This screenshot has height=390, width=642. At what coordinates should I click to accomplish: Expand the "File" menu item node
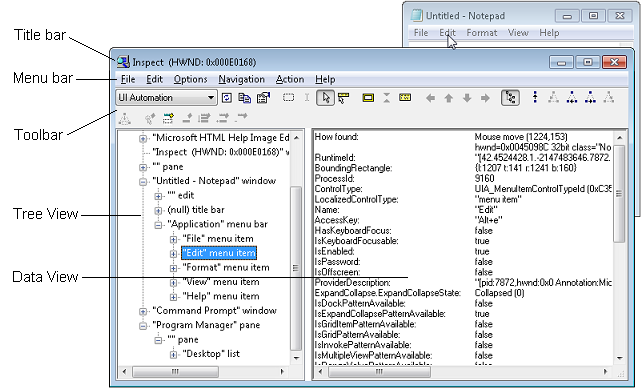coord(173,239)
